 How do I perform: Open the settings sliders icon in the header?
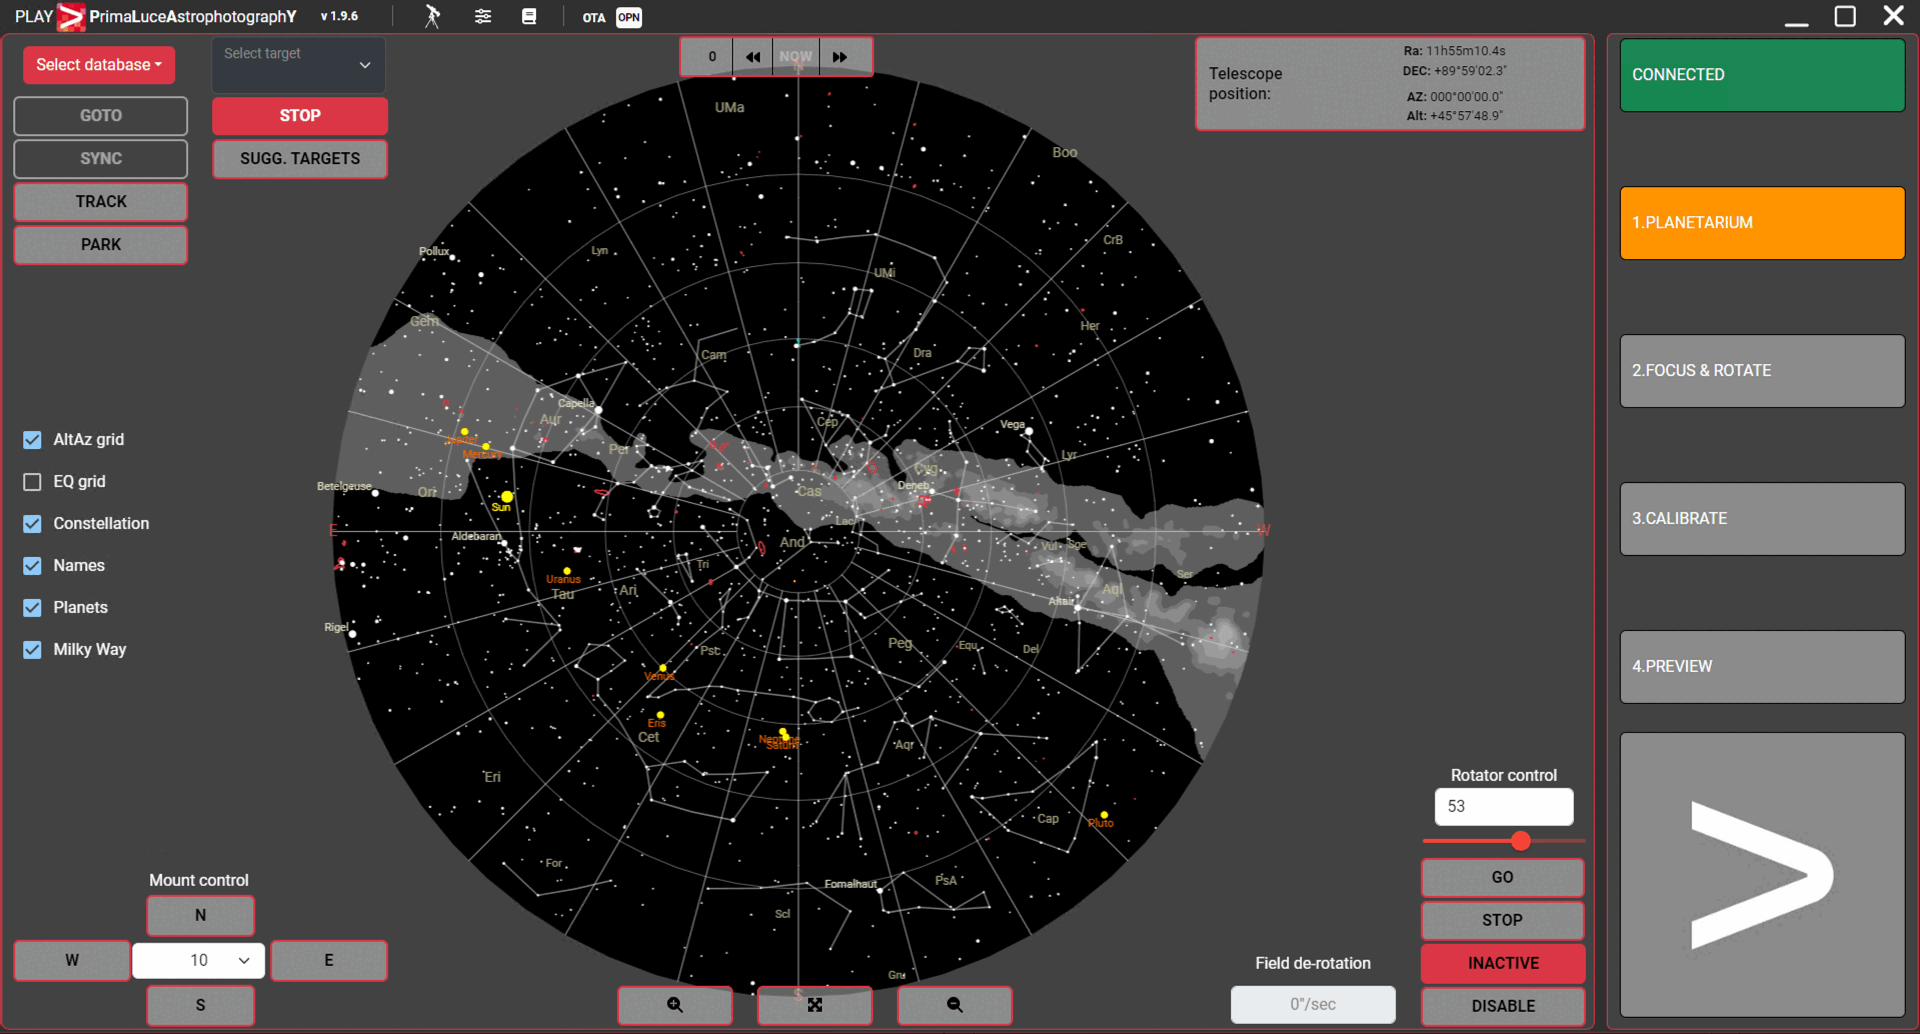click(x=483, y=16)
